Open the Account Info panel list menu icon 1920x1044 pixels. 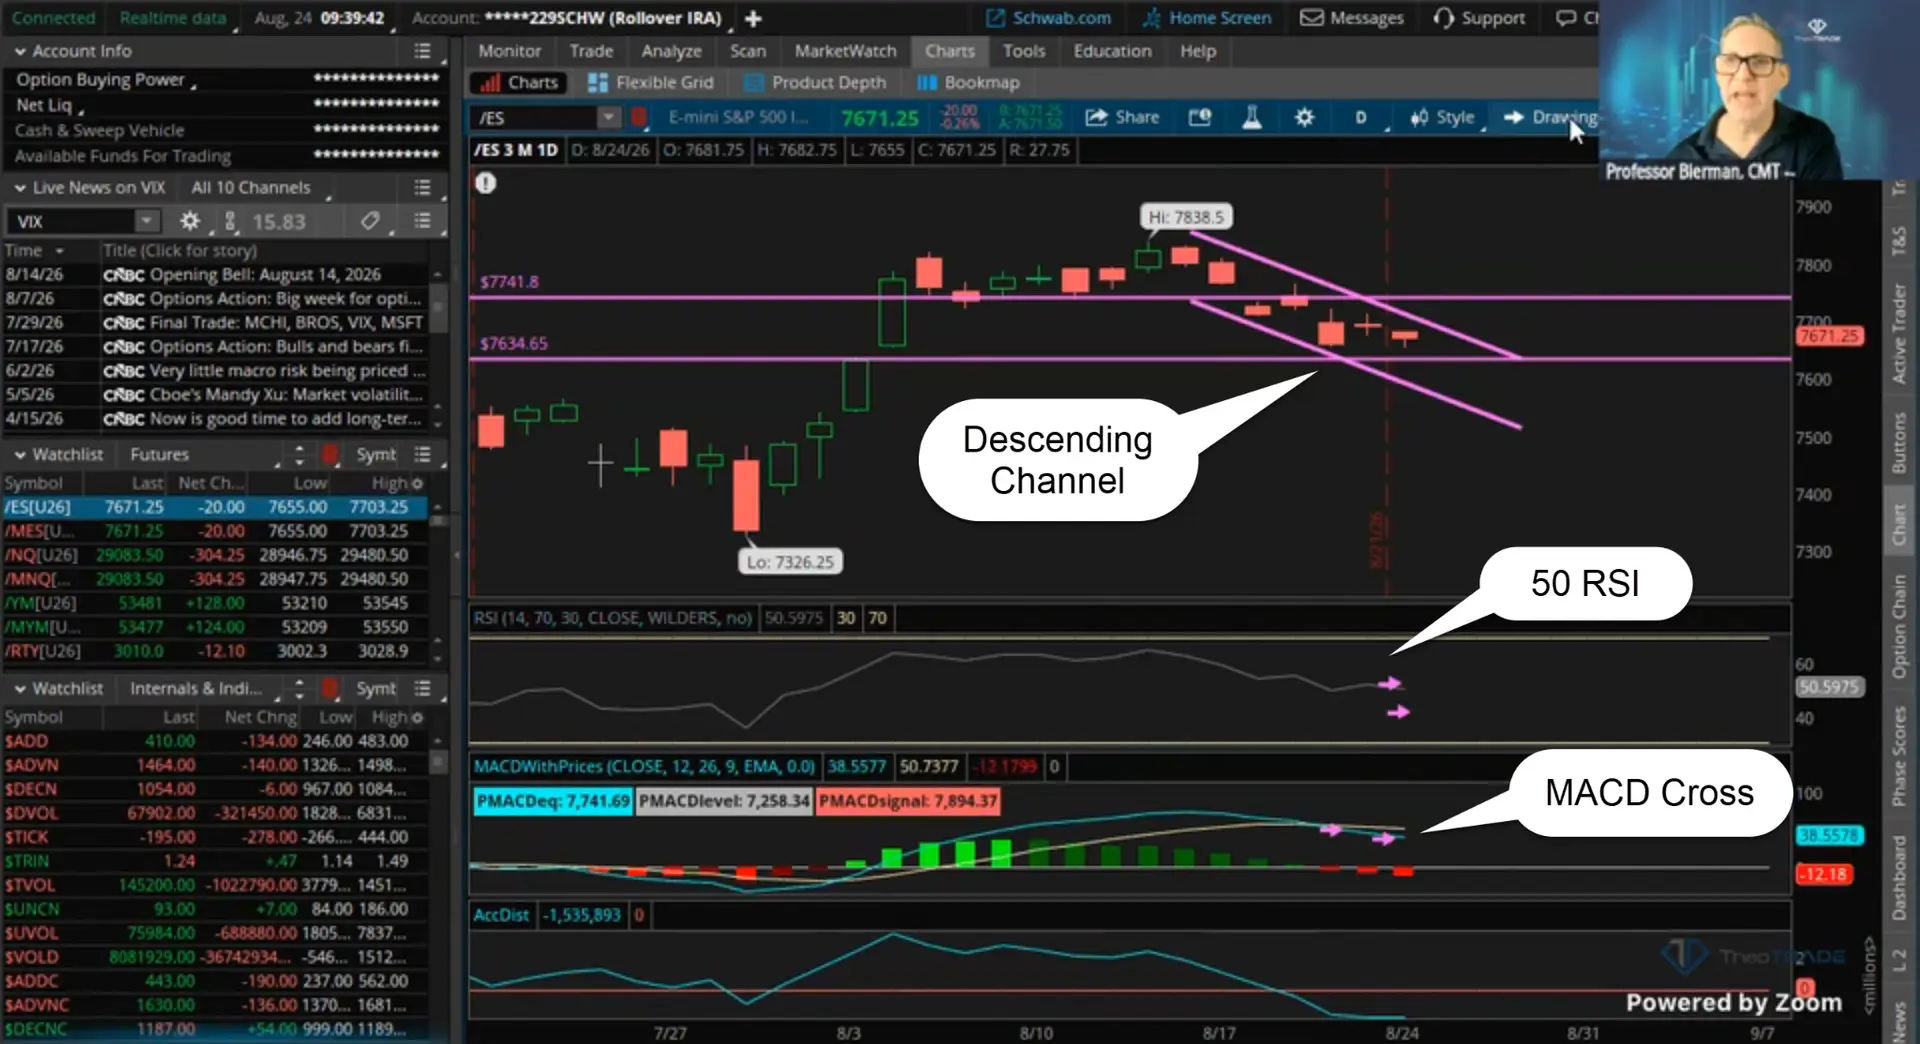click(x=423, y=51)
